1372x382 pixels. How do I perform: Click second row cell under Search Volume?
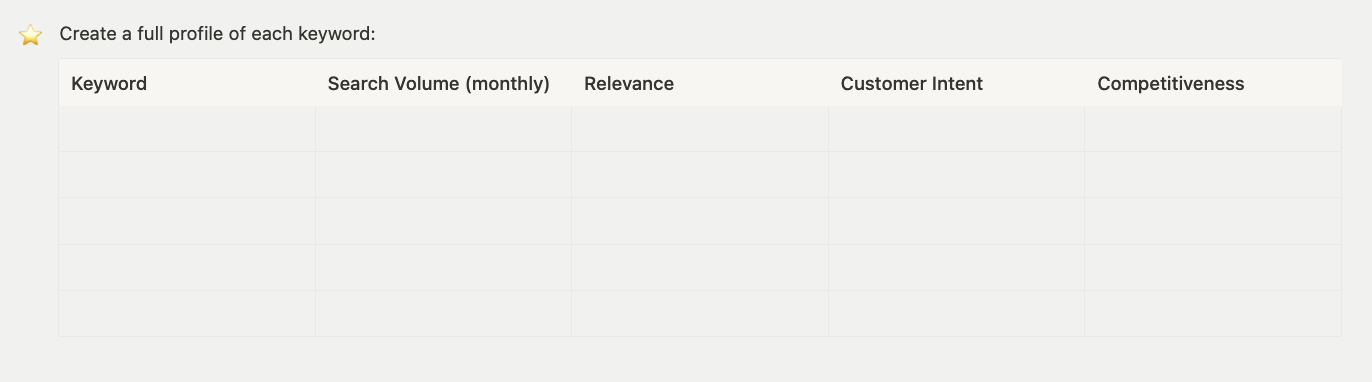pyautogui.click(x=443, y=175)
